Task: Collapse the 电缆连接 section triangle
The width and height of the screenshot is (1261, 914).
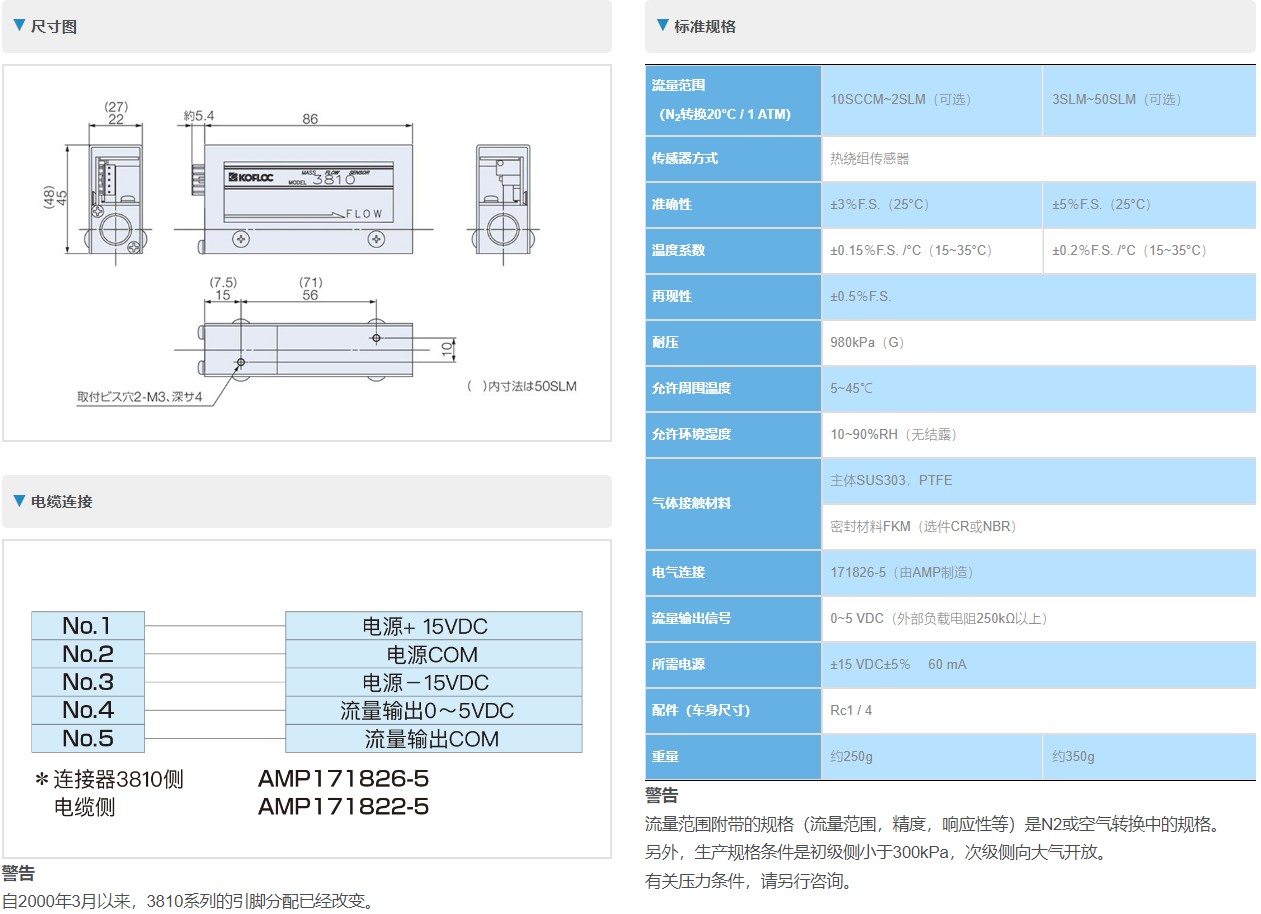Action: (x=19, y=500)
